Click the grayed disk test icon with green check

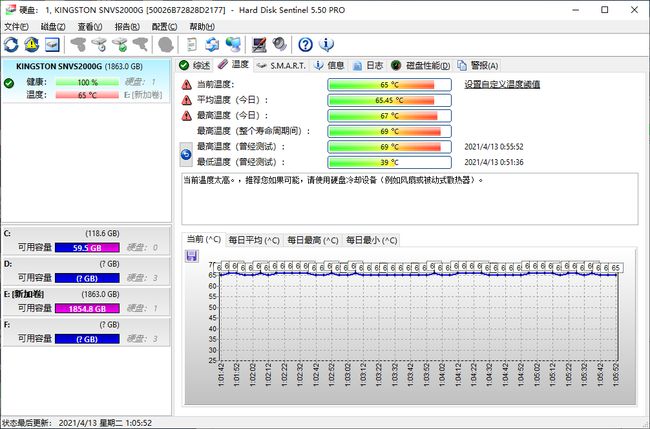[120, 44]
